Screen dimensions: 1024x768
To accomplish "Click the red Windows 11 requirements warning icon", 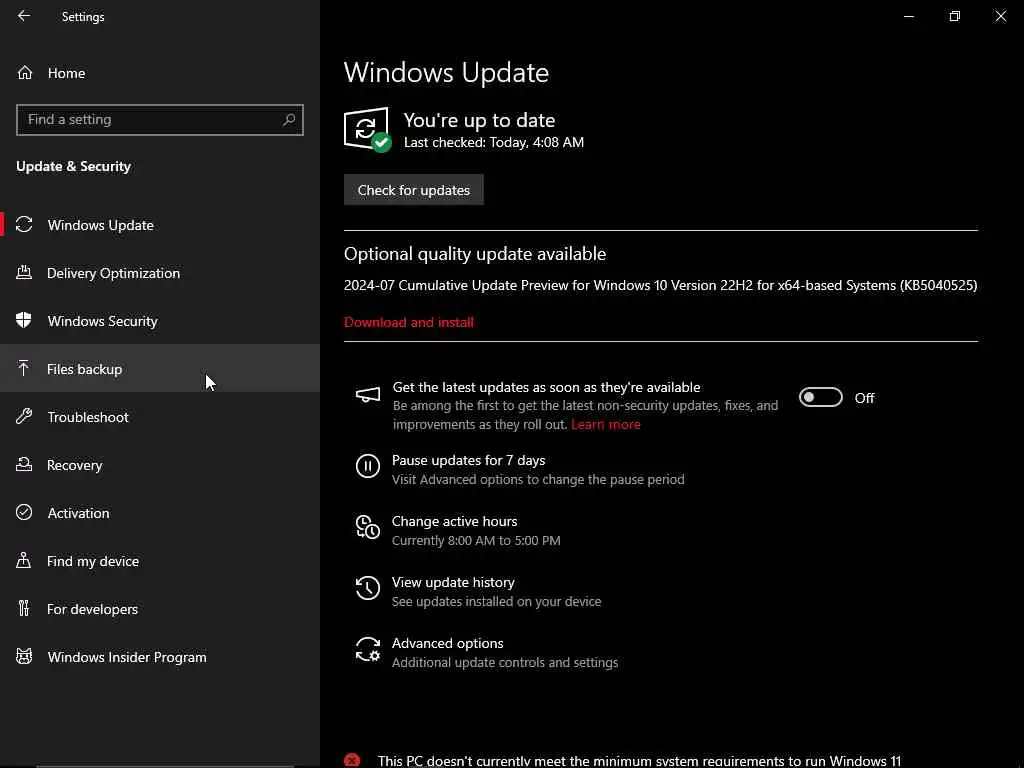I will 352,760.
